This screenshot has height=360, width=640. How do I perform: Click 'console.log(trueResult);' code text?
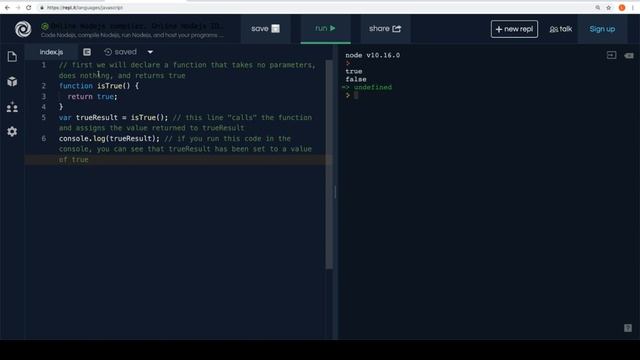coord(109,138)
